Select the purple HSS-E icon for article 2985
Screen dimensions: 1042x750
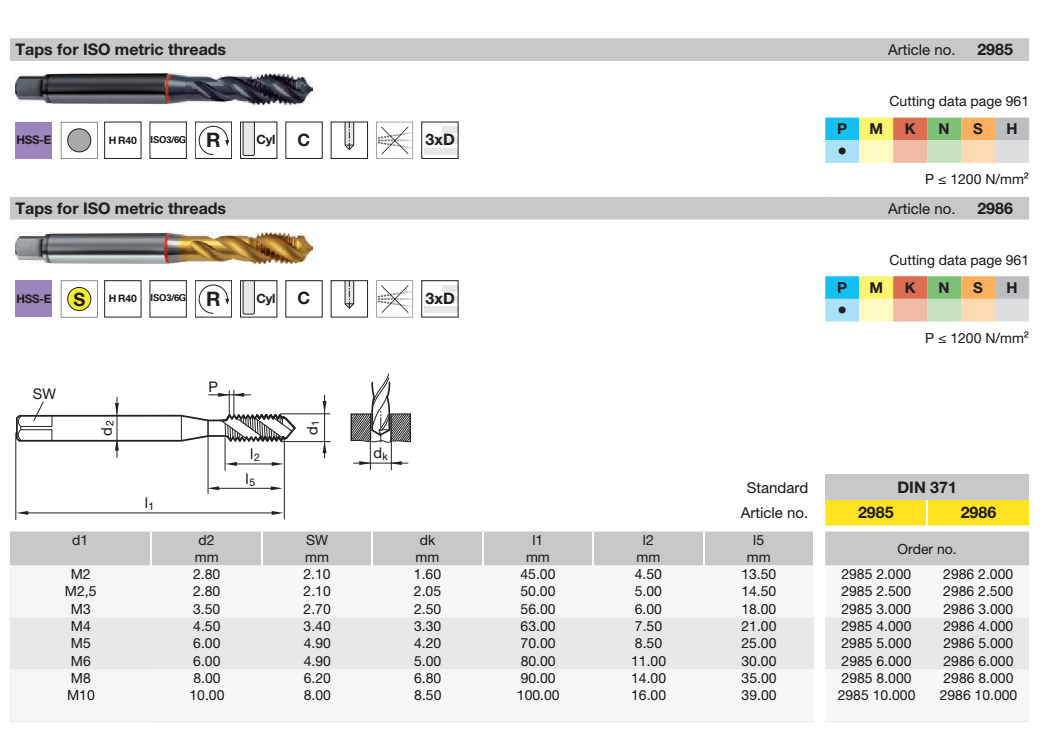click(33, 140)
